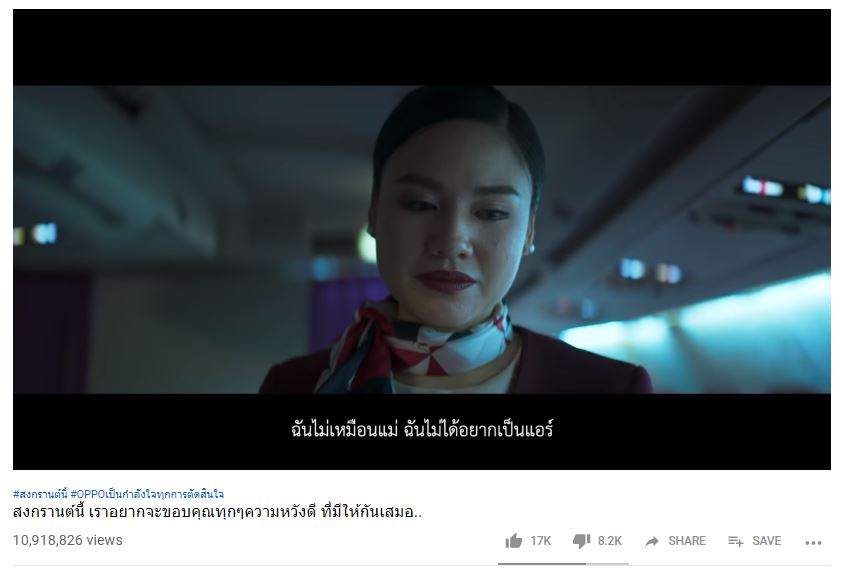Viewport: 841px width, 576px height.
Task: Click the thumbs-up like icon
Action: 513,541
